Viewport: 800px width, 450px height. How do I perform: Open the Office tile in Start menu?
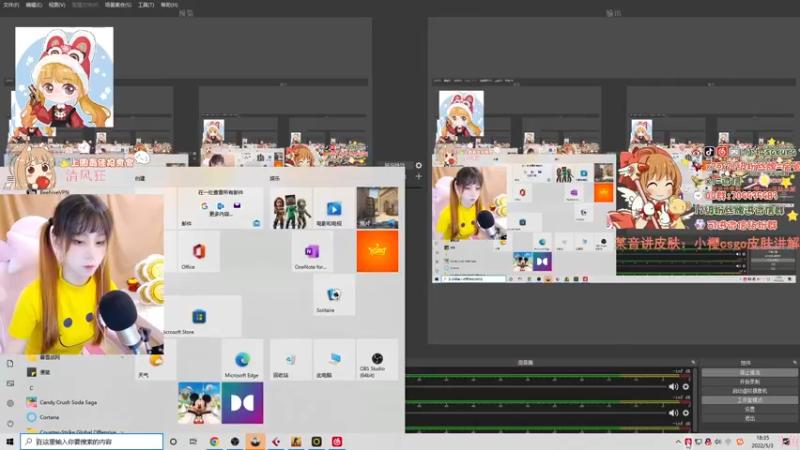[198, 251]
